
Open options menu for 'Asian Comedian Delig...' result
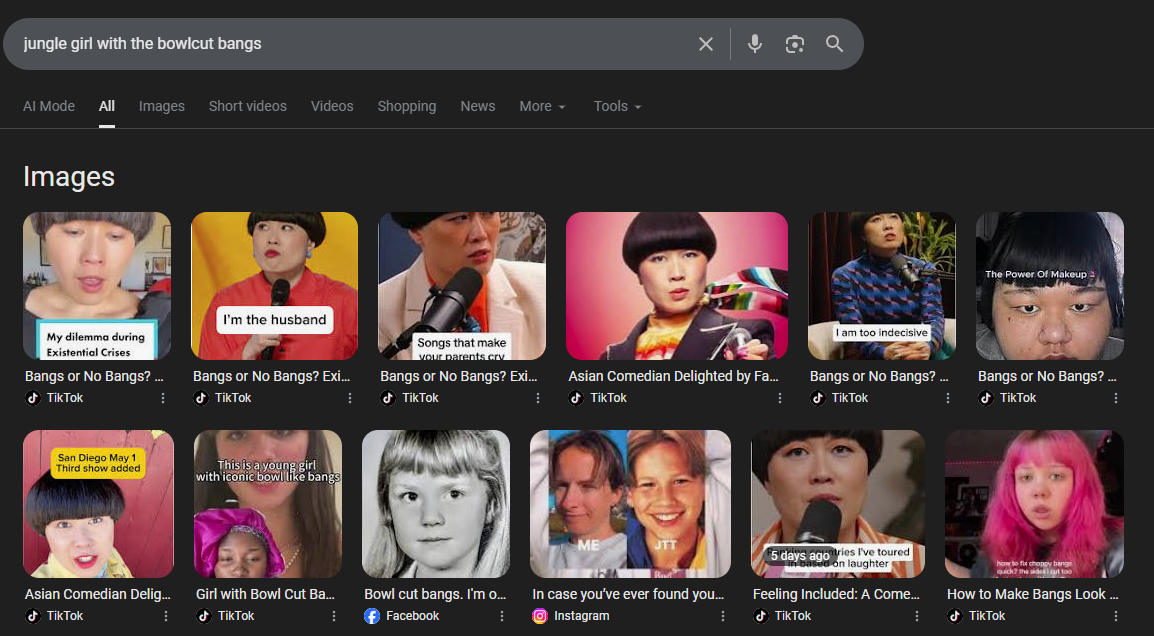[x=166, y=615]
